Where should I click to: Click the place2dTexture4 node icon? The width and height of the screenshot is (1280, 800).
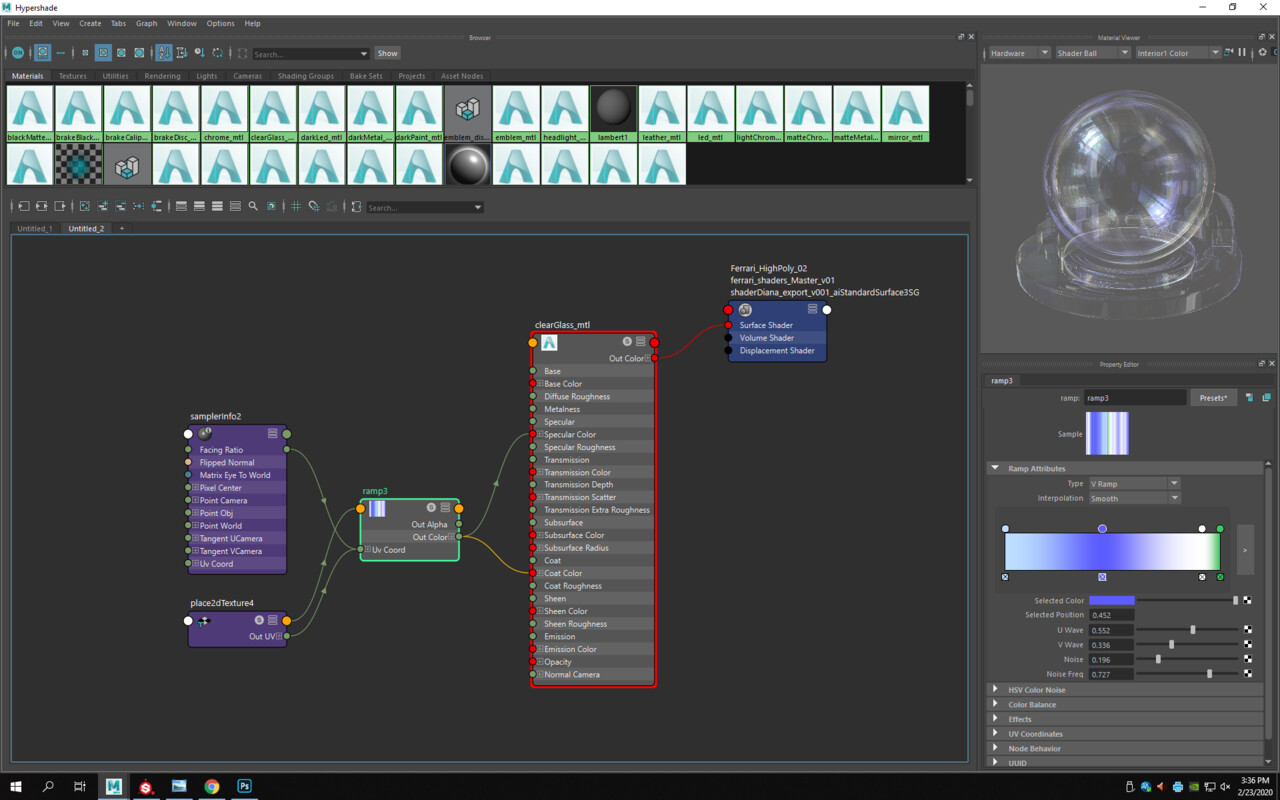point(204,621)
